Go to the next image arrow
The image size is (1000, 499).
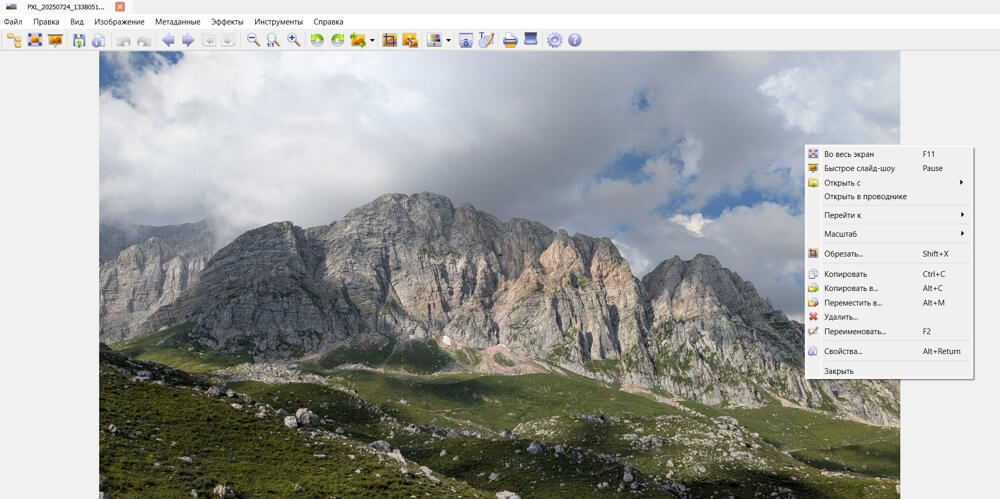[x=188, y=40]
